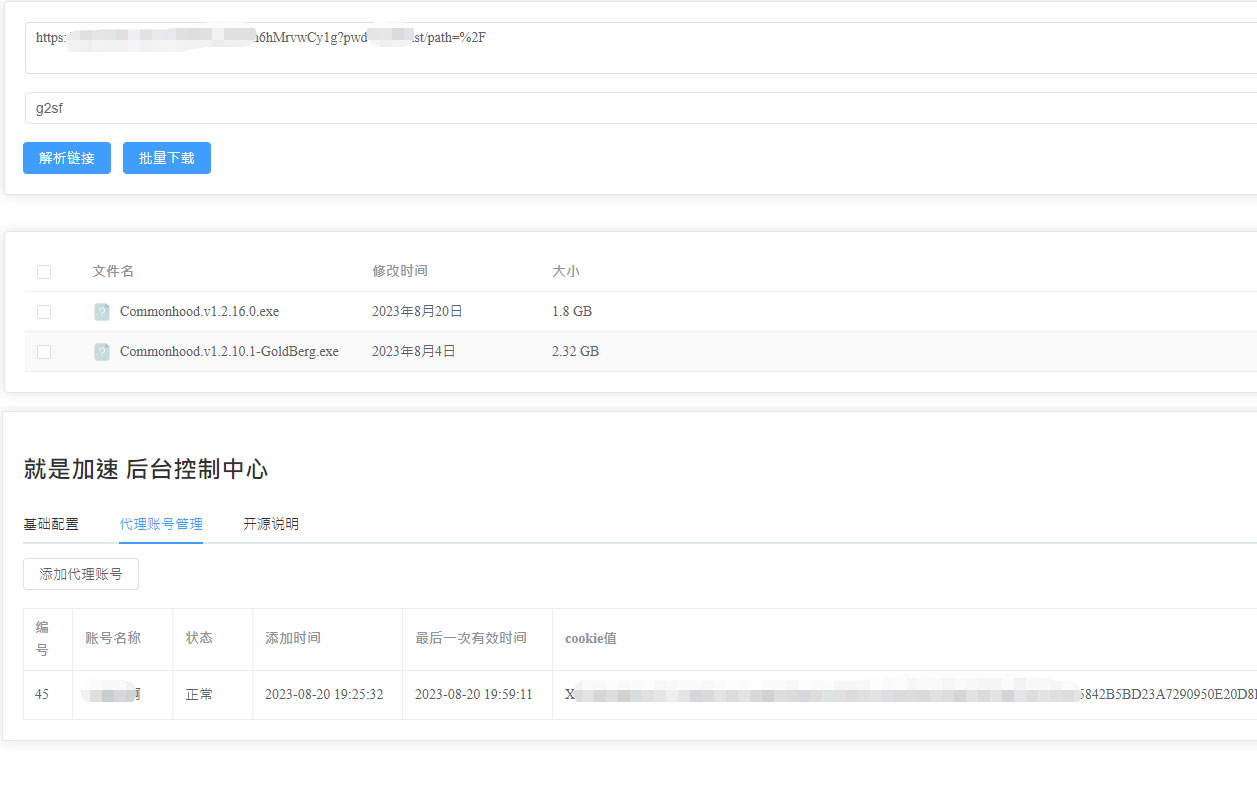Switch to the 基础配置 tab

coord(51,523)
